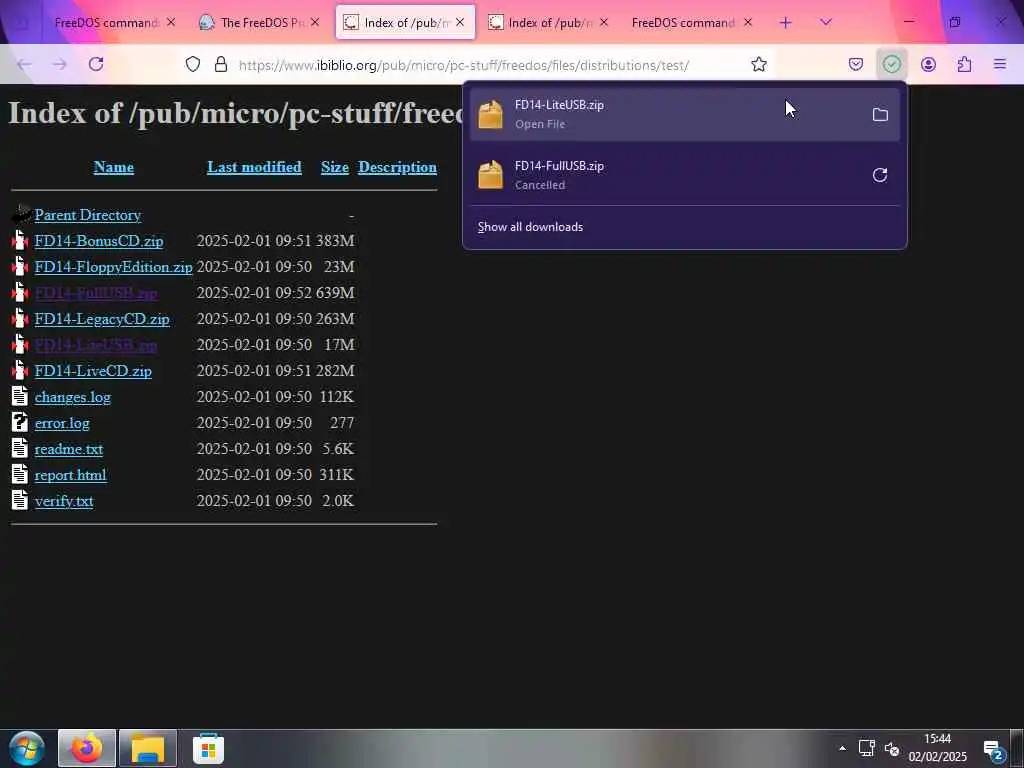
Task: Show FD14-LiteUSB.zip in its folder
Action: tap(880, 114)
